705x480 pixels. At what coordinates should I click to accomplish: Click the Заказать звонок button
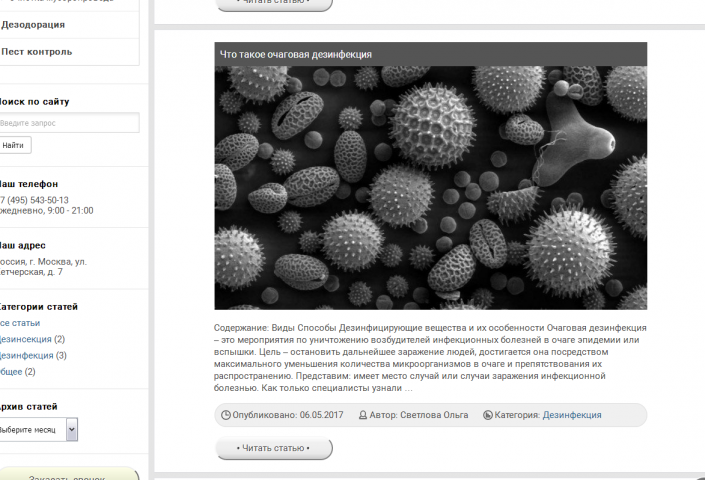click(x=67, y=476)
